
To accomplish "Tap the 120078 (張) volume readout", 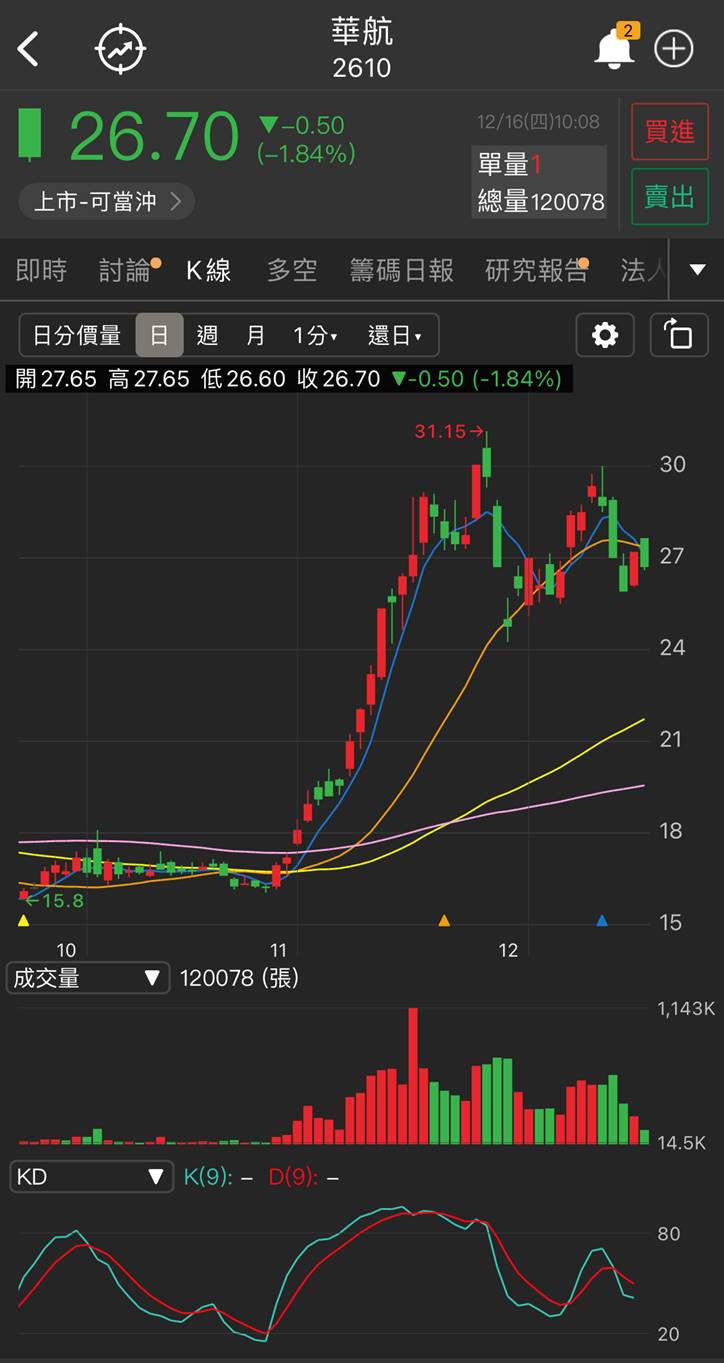I will pyautogui.click(x=239, y=977).
